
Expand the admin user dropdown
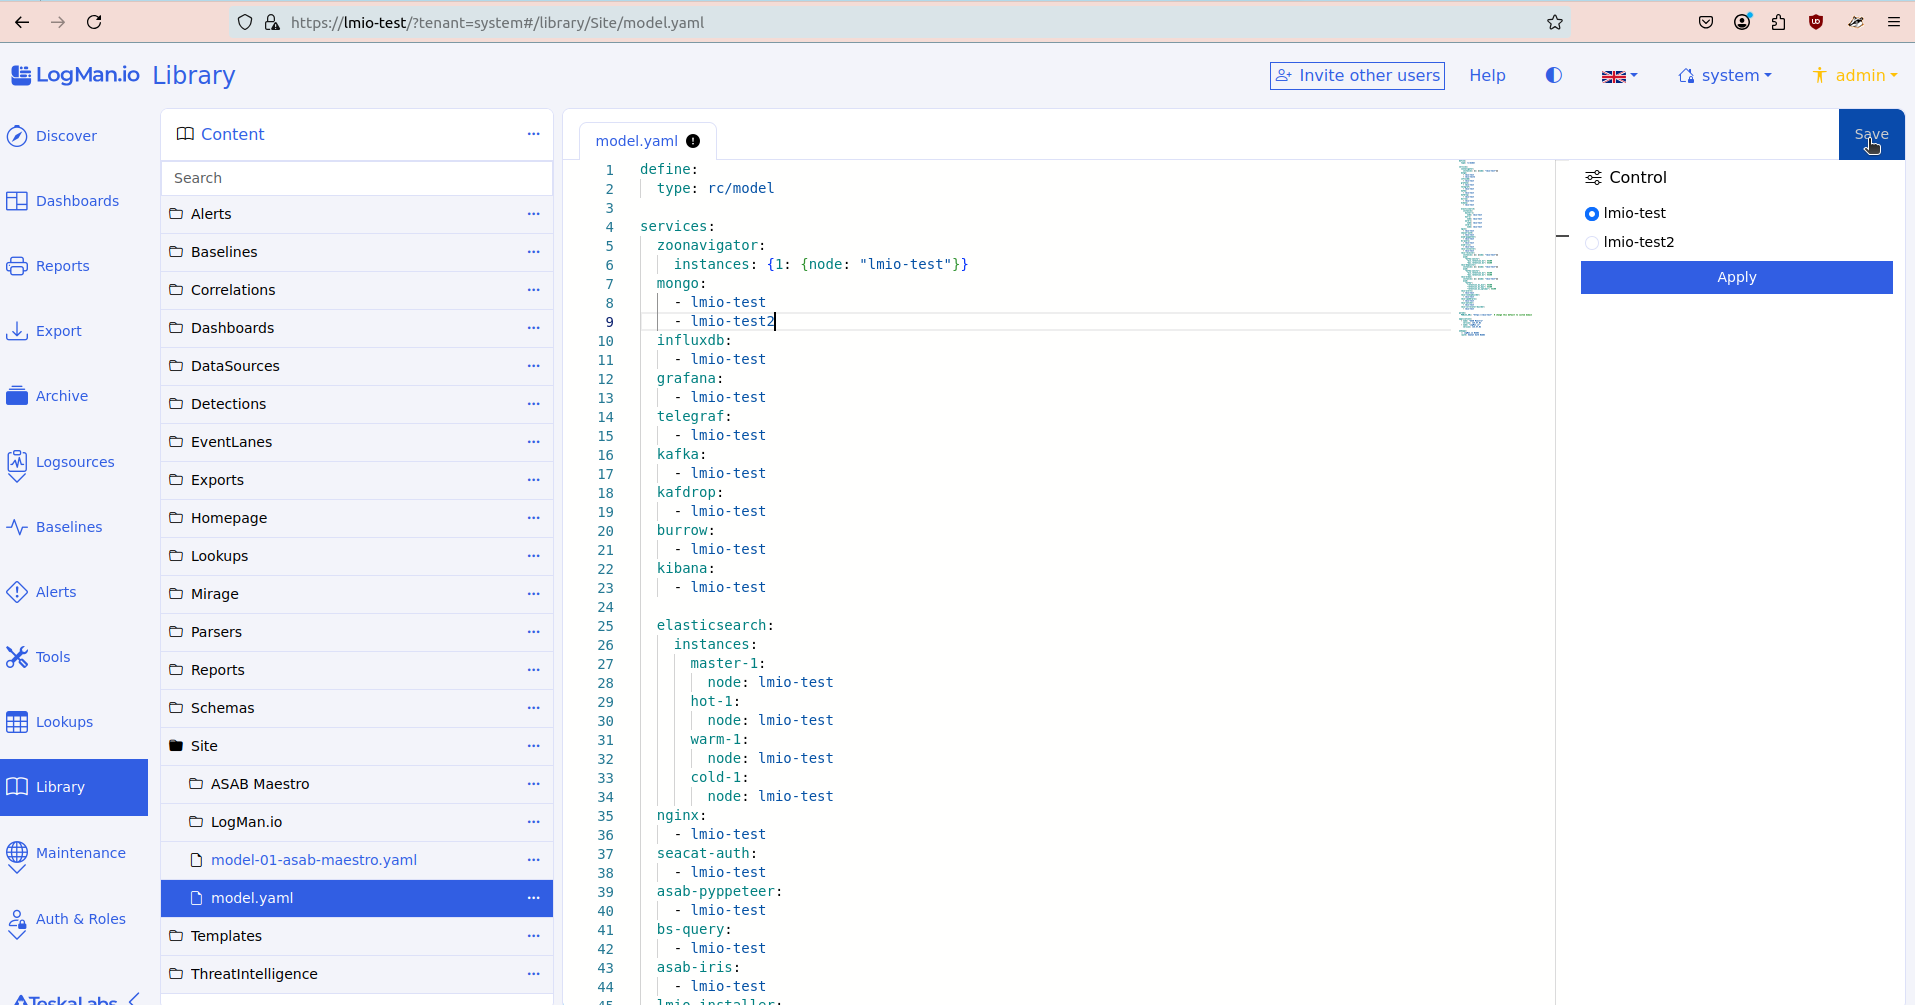coord(1855,76)
